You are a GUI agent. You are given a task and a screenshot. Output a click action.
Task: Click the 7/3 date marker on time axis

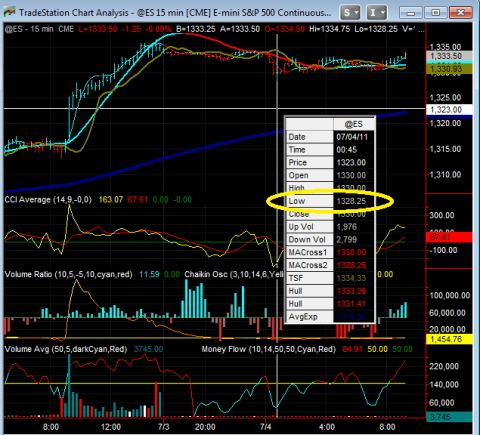164,427
